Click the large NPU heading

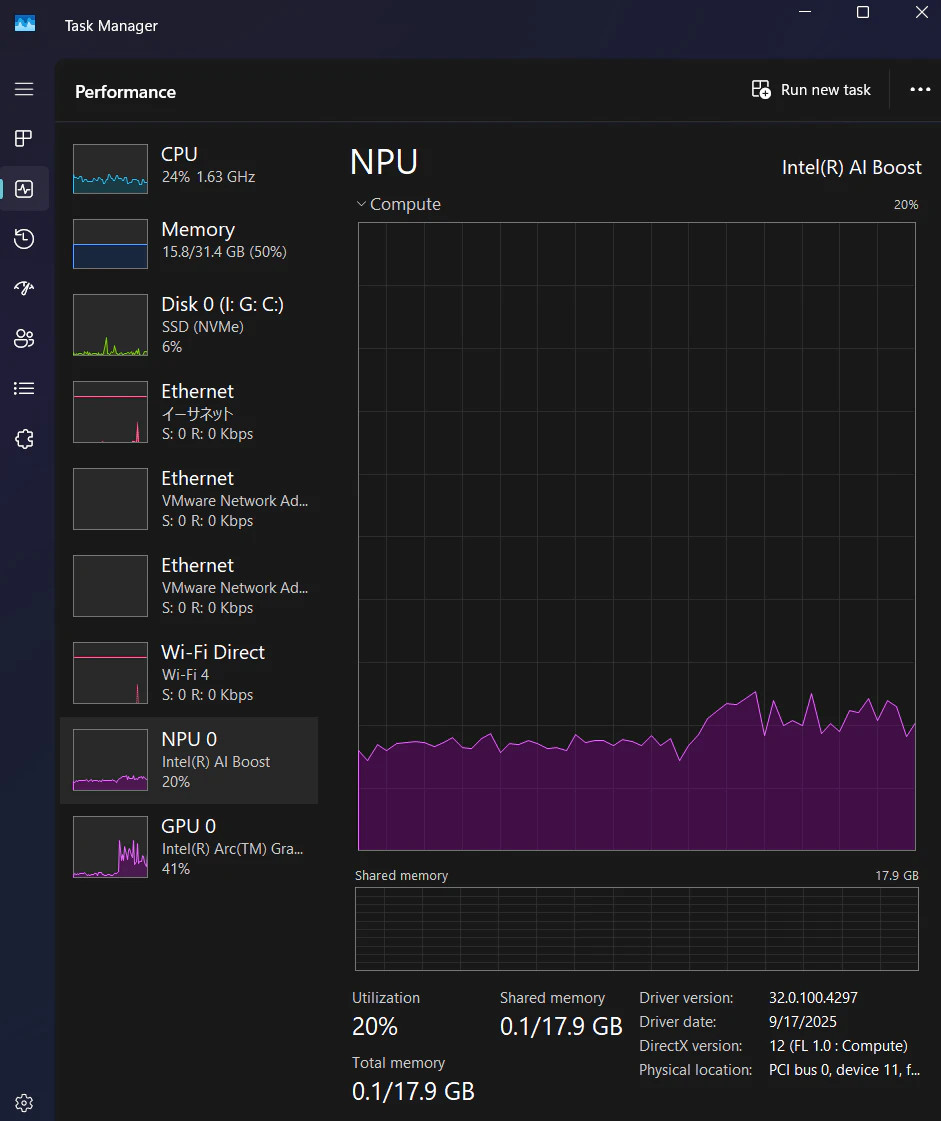pos(384,162)
